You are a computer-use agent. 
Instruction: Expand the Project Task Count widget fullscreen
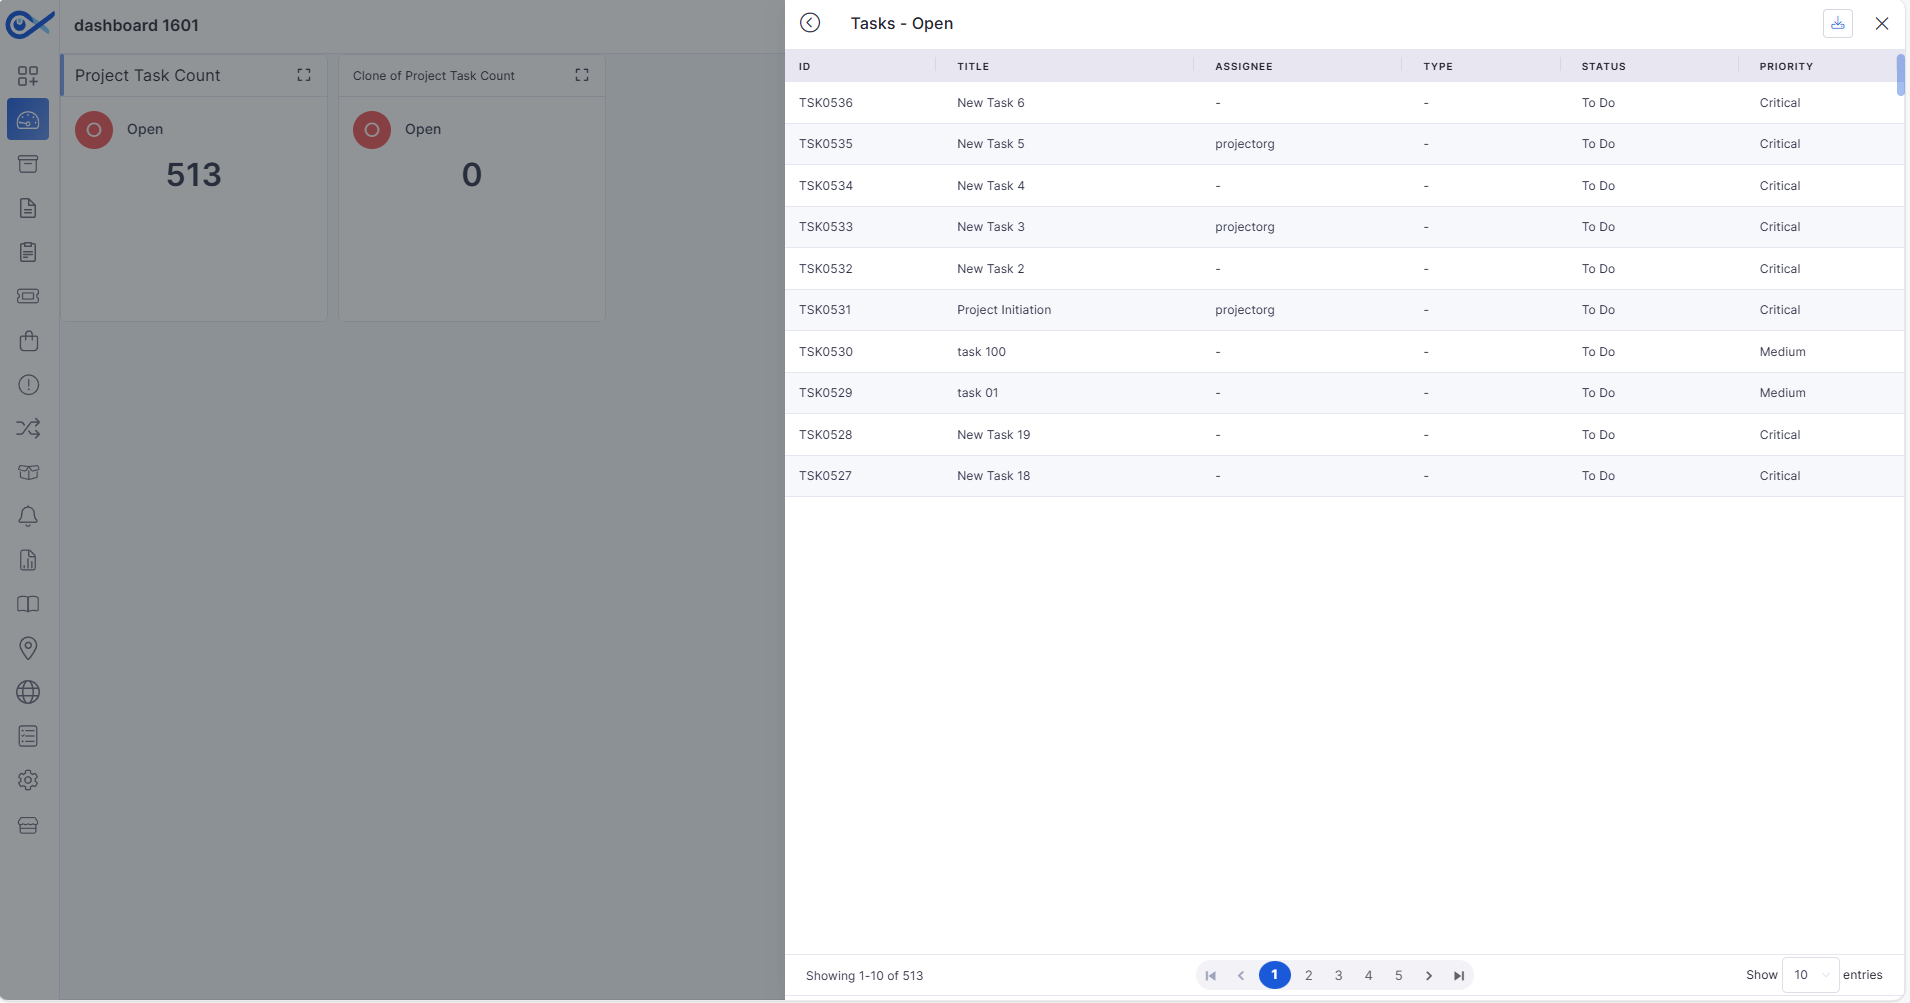coord(304,75)
